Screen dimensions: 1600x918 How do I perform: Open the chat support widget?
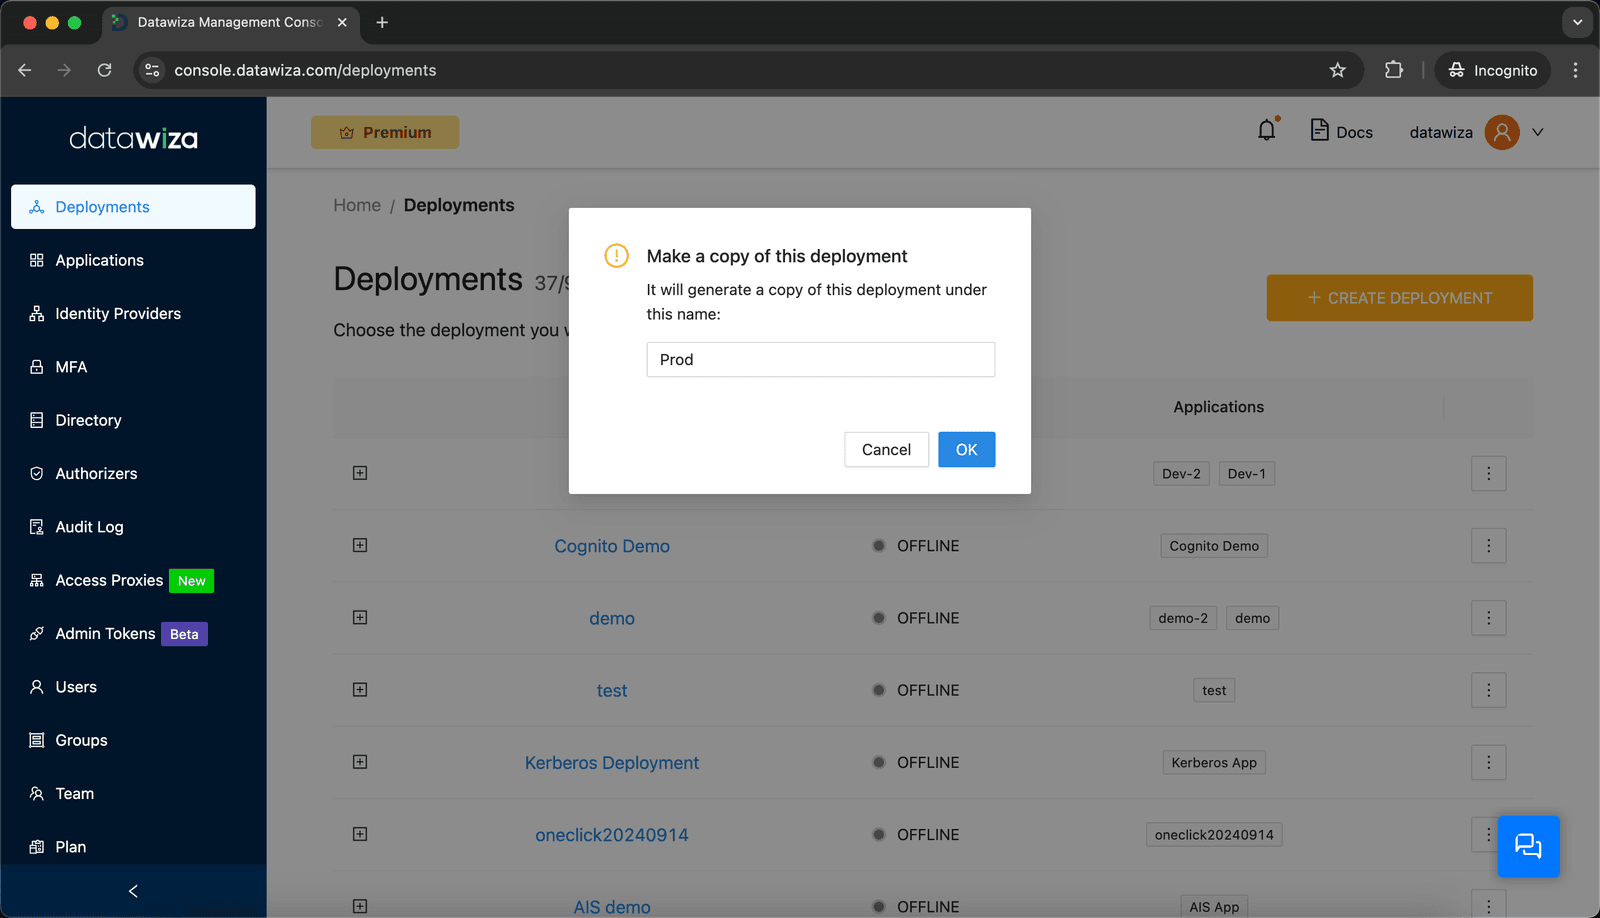coord(1528,846)
